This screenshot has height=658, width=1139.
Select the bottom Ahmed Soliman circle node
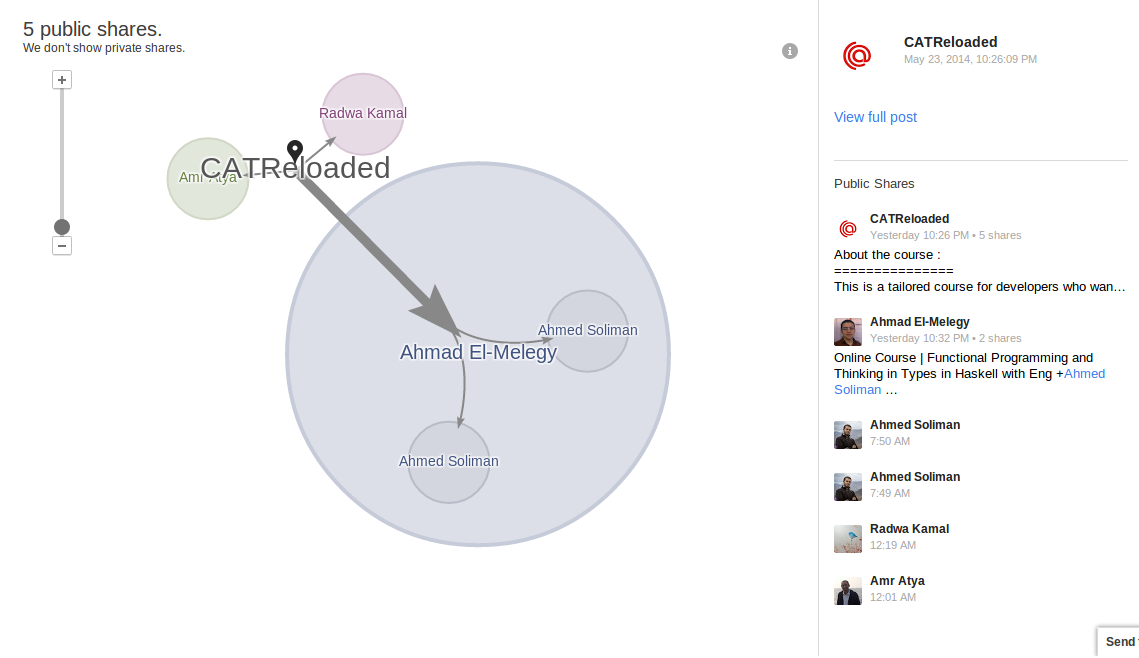pos(448,462)
